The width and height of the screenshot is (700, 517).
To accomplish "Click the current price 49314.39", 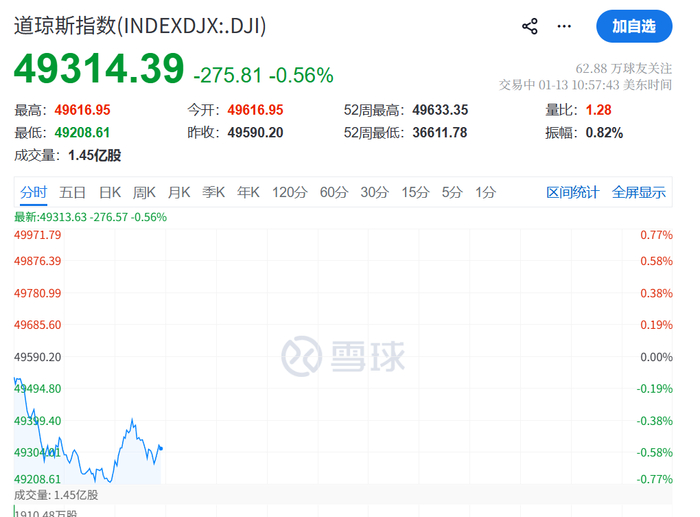I will click(x=99, y=68).
